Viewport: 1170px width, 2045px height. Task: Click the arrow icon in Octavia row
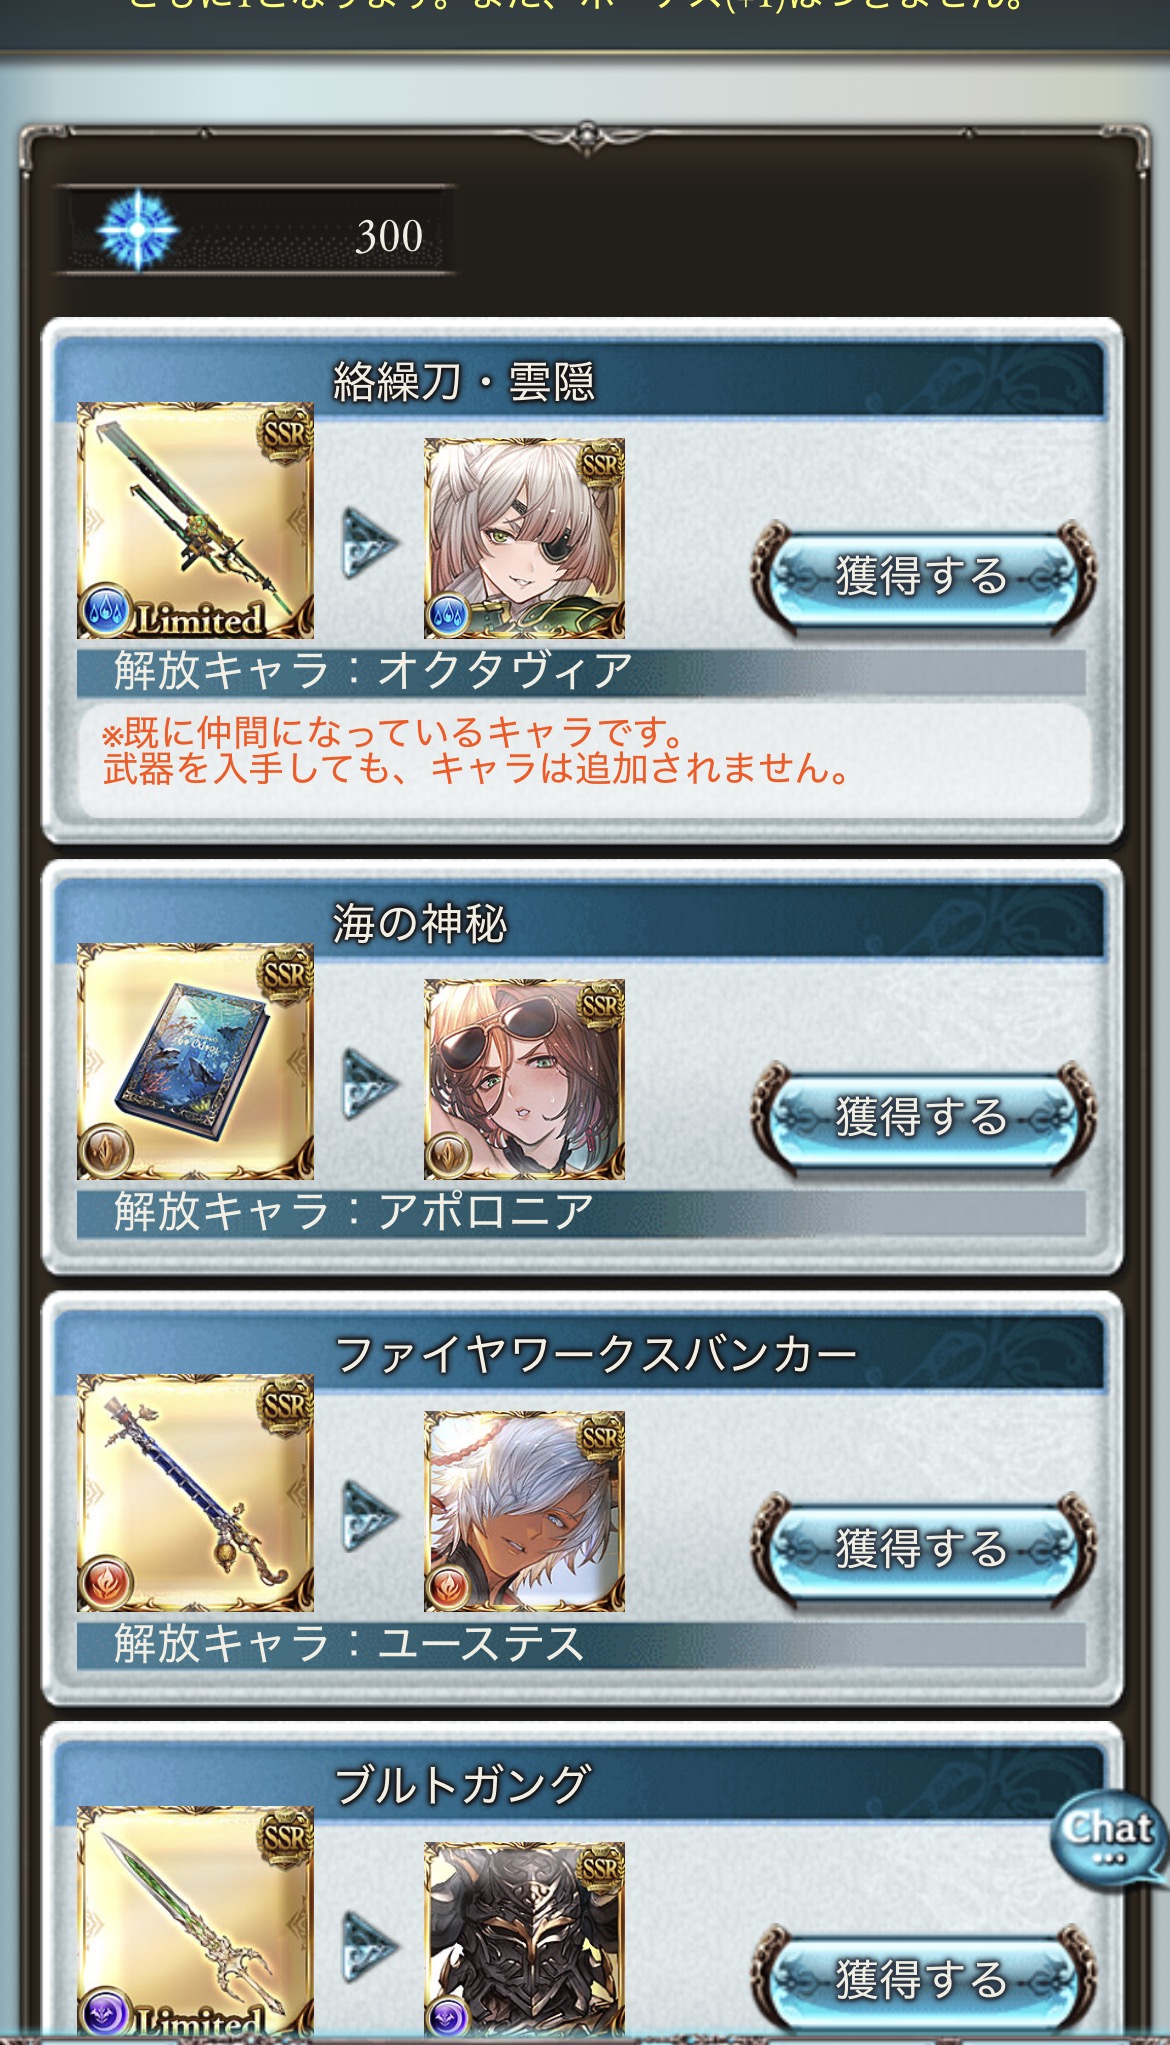(x=370, y=544)
